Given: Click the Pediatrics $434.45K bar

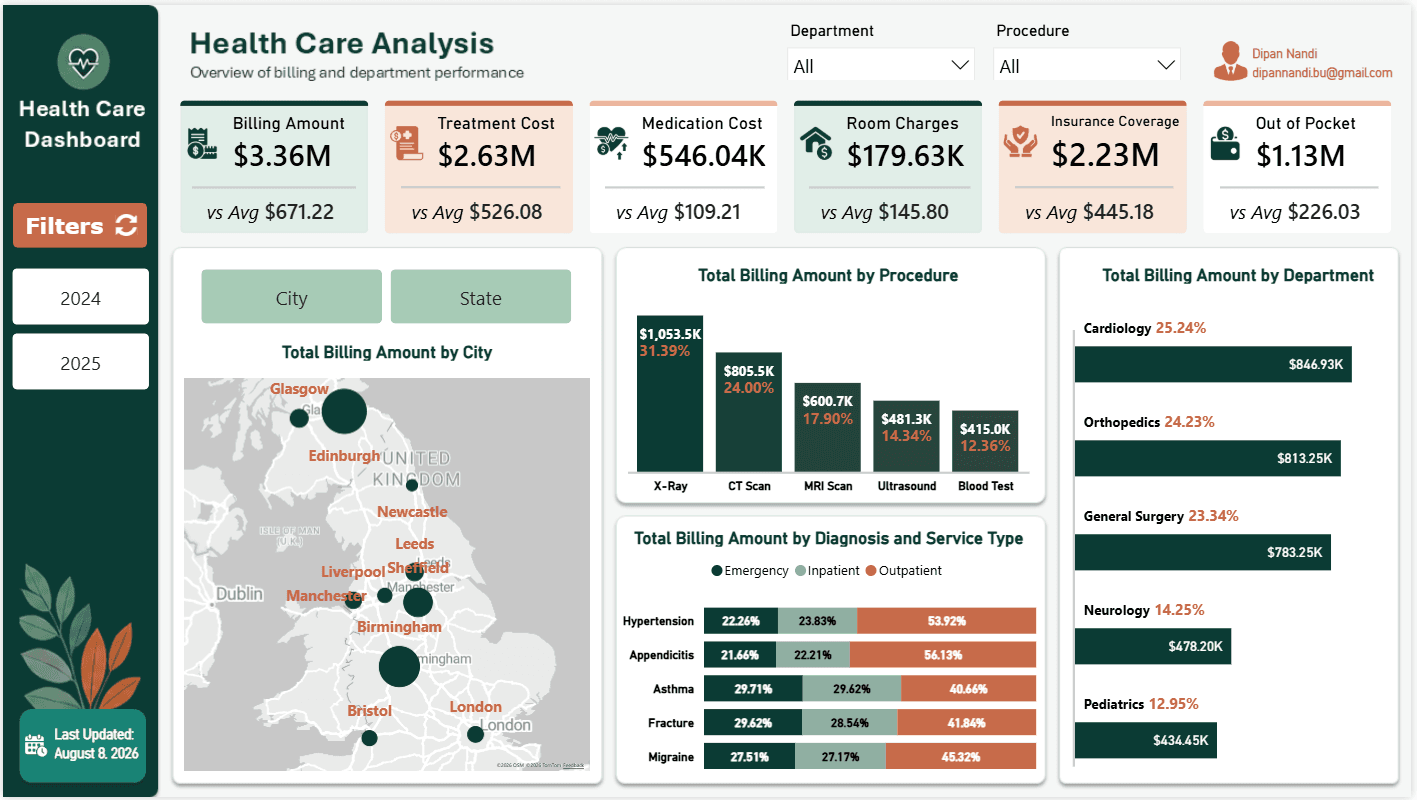Looking at the screenshot, I should [1146, 740].
